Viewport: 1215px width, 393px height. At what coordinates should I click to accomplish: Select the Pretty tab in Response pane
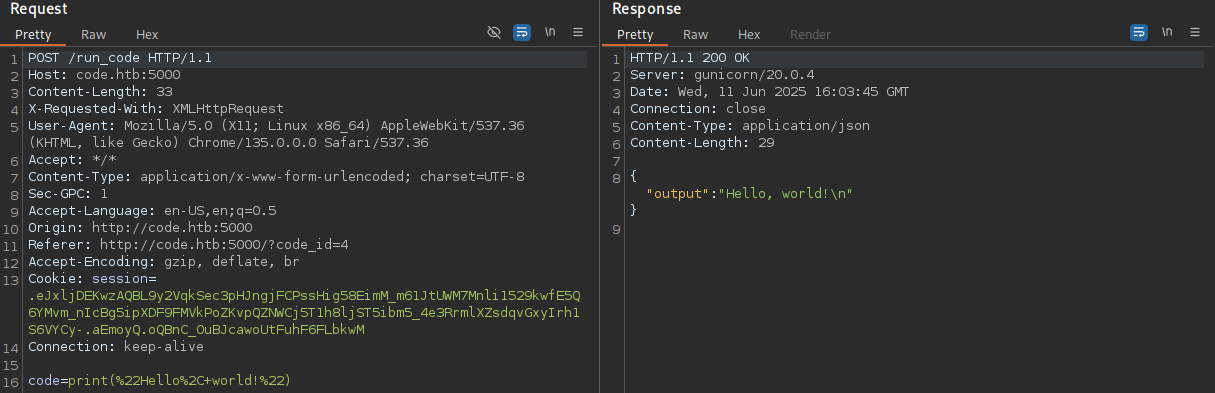635,34
